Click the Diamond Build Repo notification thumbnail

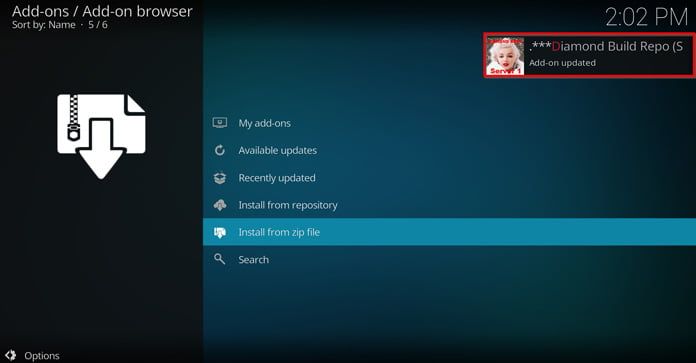coord(505,55)
